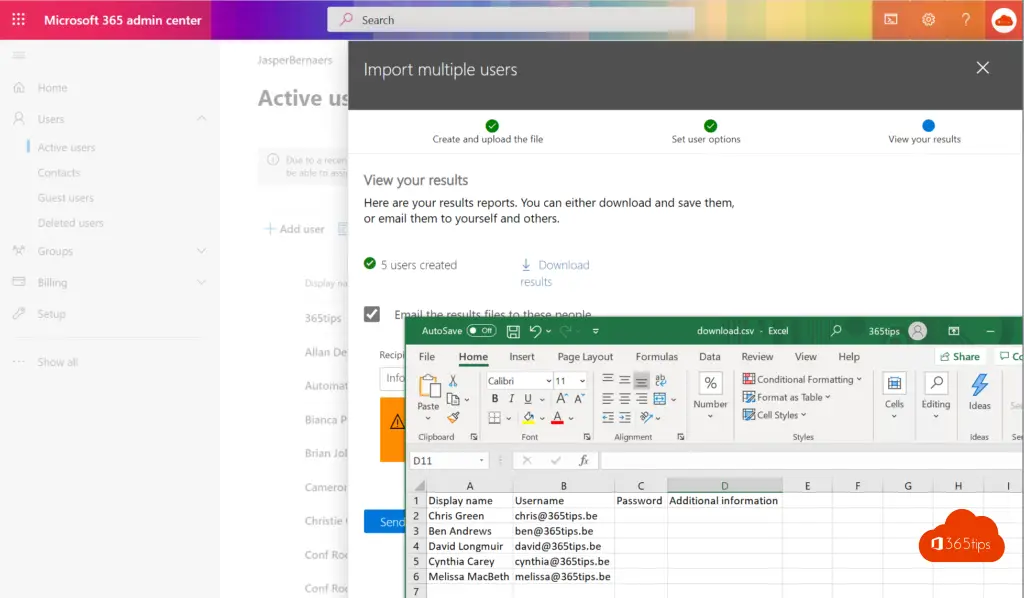1024x598 pixels.
Task: Collapse the Users section chevron
Action: click(x=201, y=118)
